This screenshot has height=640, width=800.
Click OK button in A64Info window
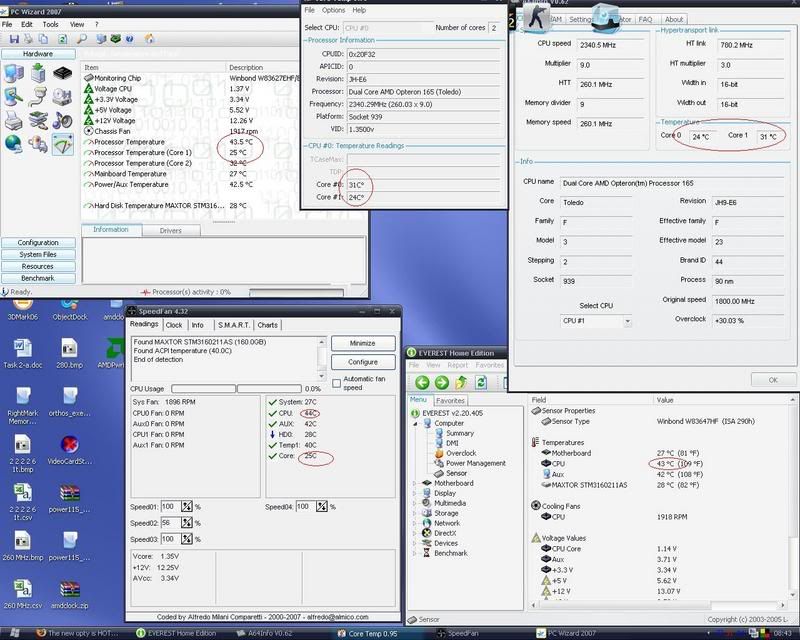pyautogui.click(x=773, y=380)
